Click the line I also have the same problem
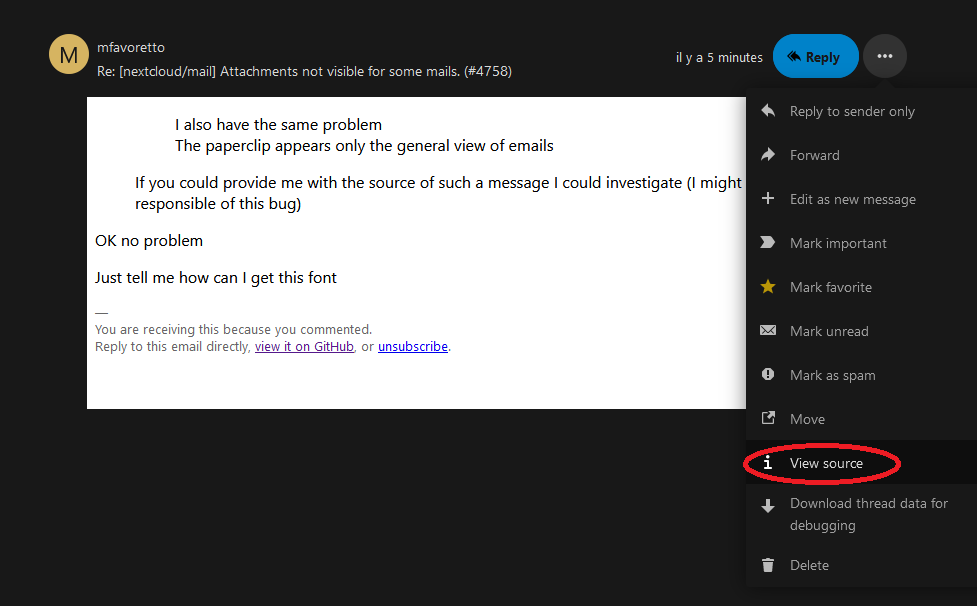 tap(279, 125)
